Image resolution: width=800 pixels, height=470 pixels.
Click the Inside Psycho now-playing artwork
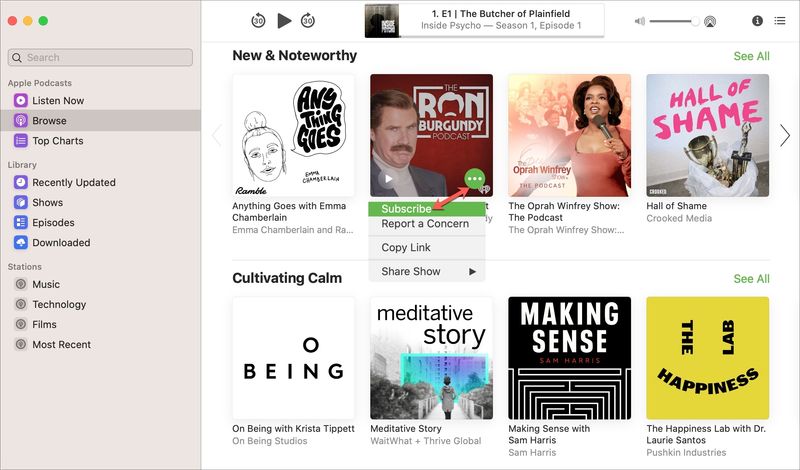[382, 21]
